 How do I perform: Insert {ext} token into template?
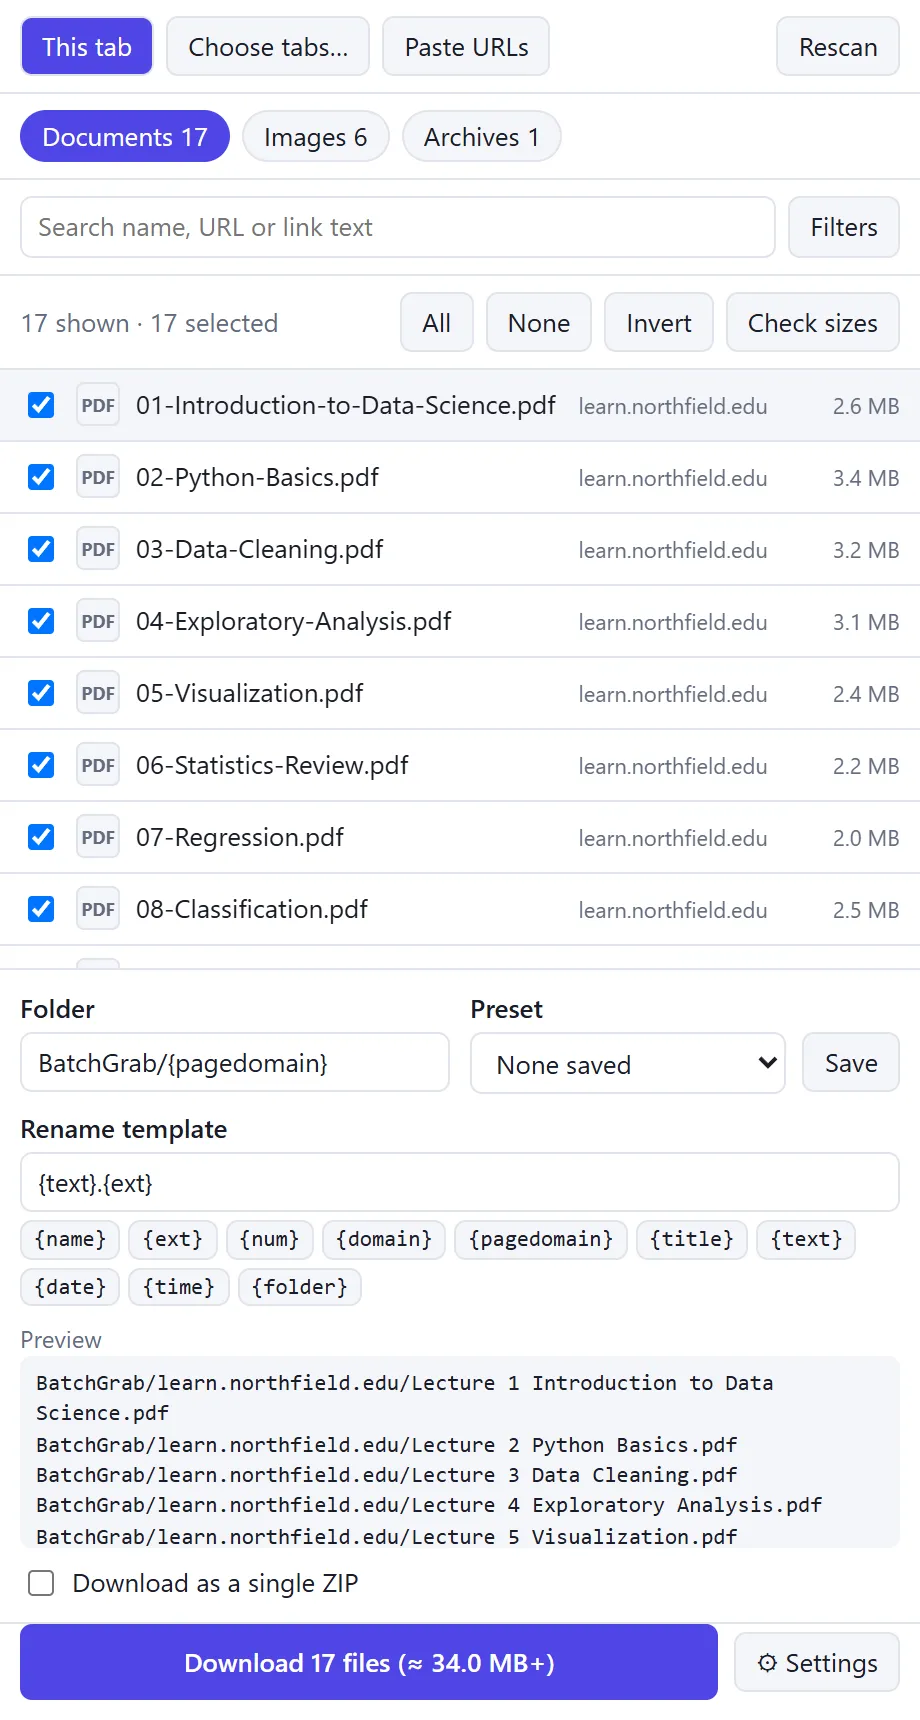(173, 1239)
